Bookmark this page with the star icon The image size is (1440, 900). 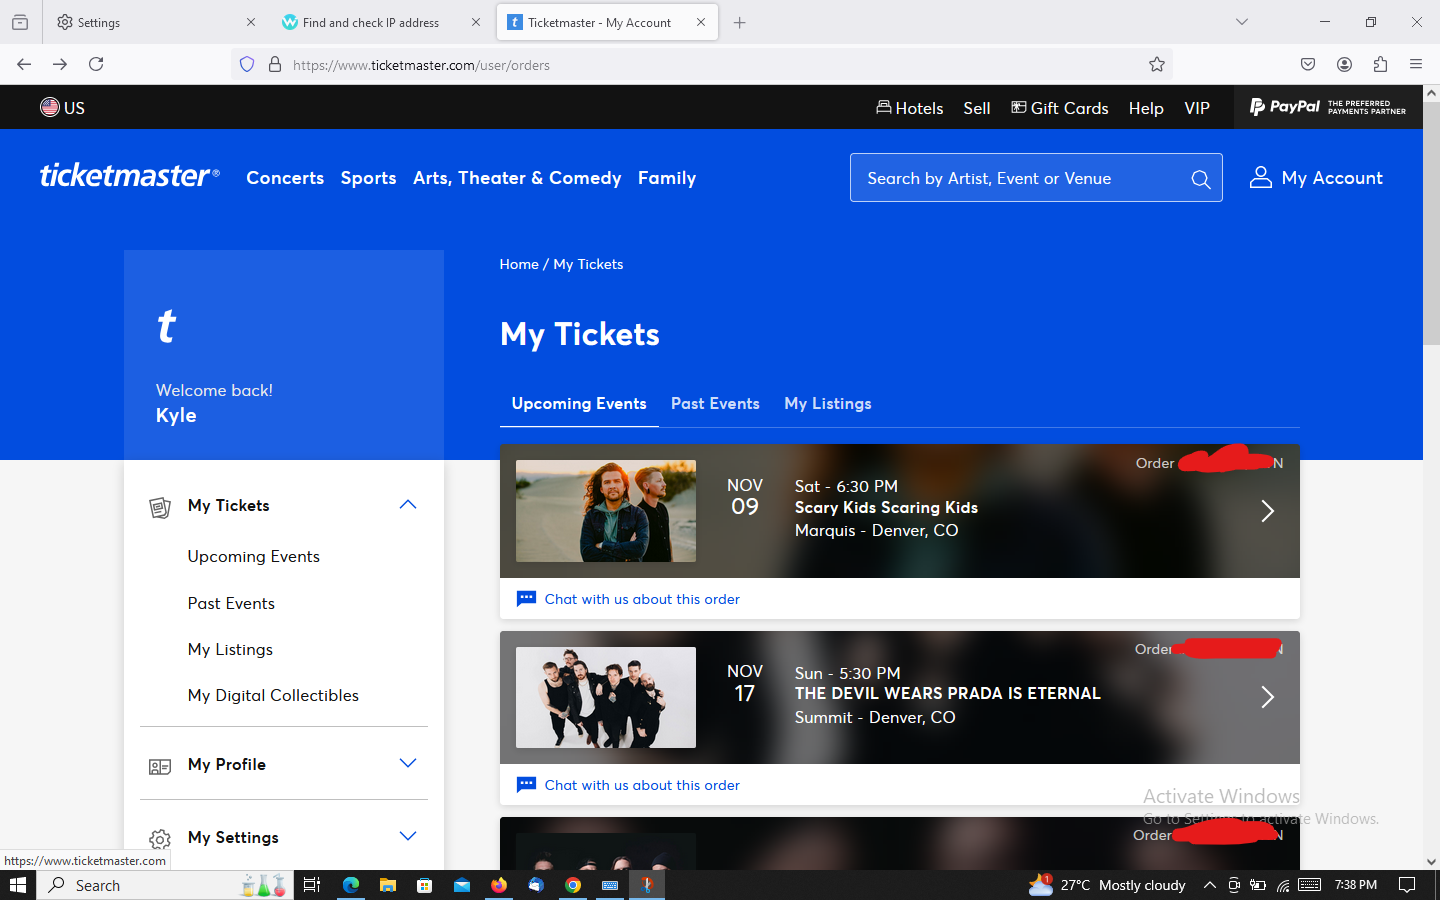1157,65
